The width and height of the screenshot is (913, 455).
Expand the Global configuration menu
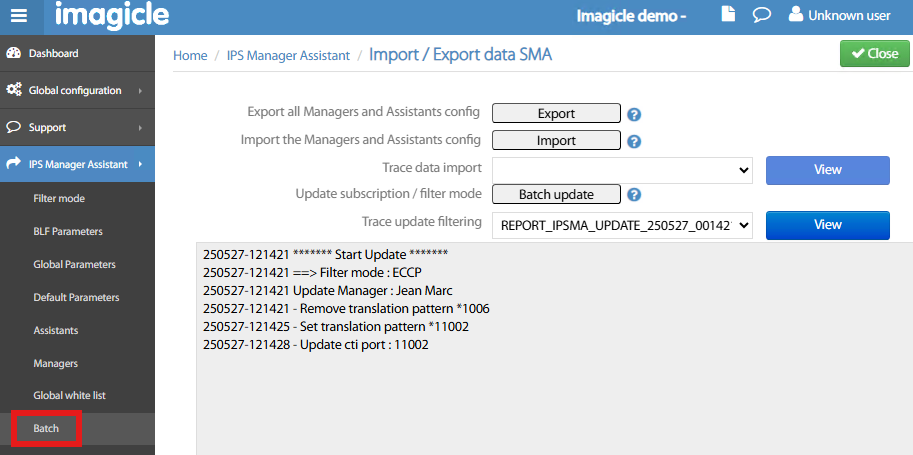77,91
